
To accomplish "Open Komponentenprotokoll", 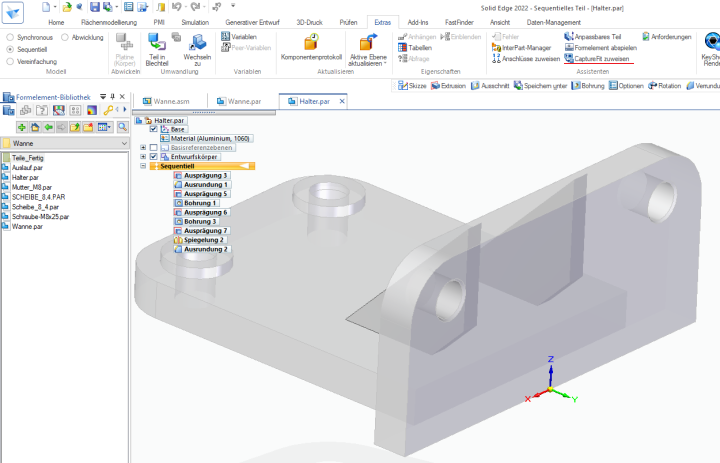I will tap(311, 47).
